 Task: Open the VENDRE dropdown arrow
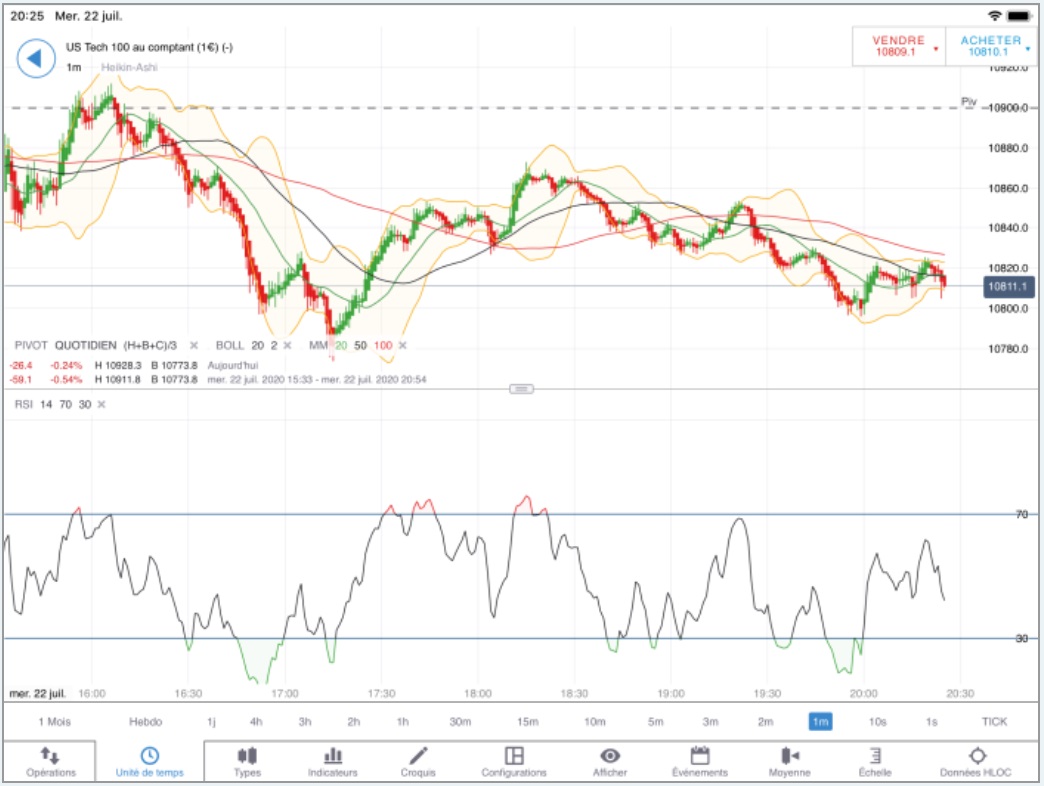[936, 49]
